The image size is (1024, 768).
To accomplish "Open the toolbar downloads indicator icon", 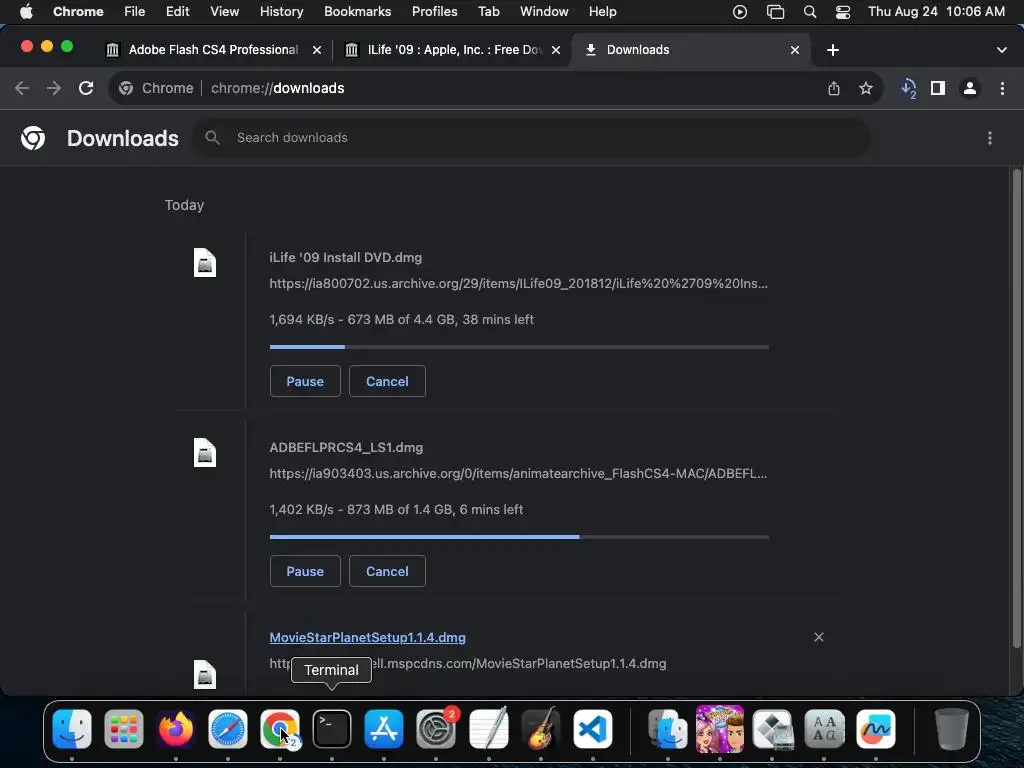I will [x=908, y=88].
